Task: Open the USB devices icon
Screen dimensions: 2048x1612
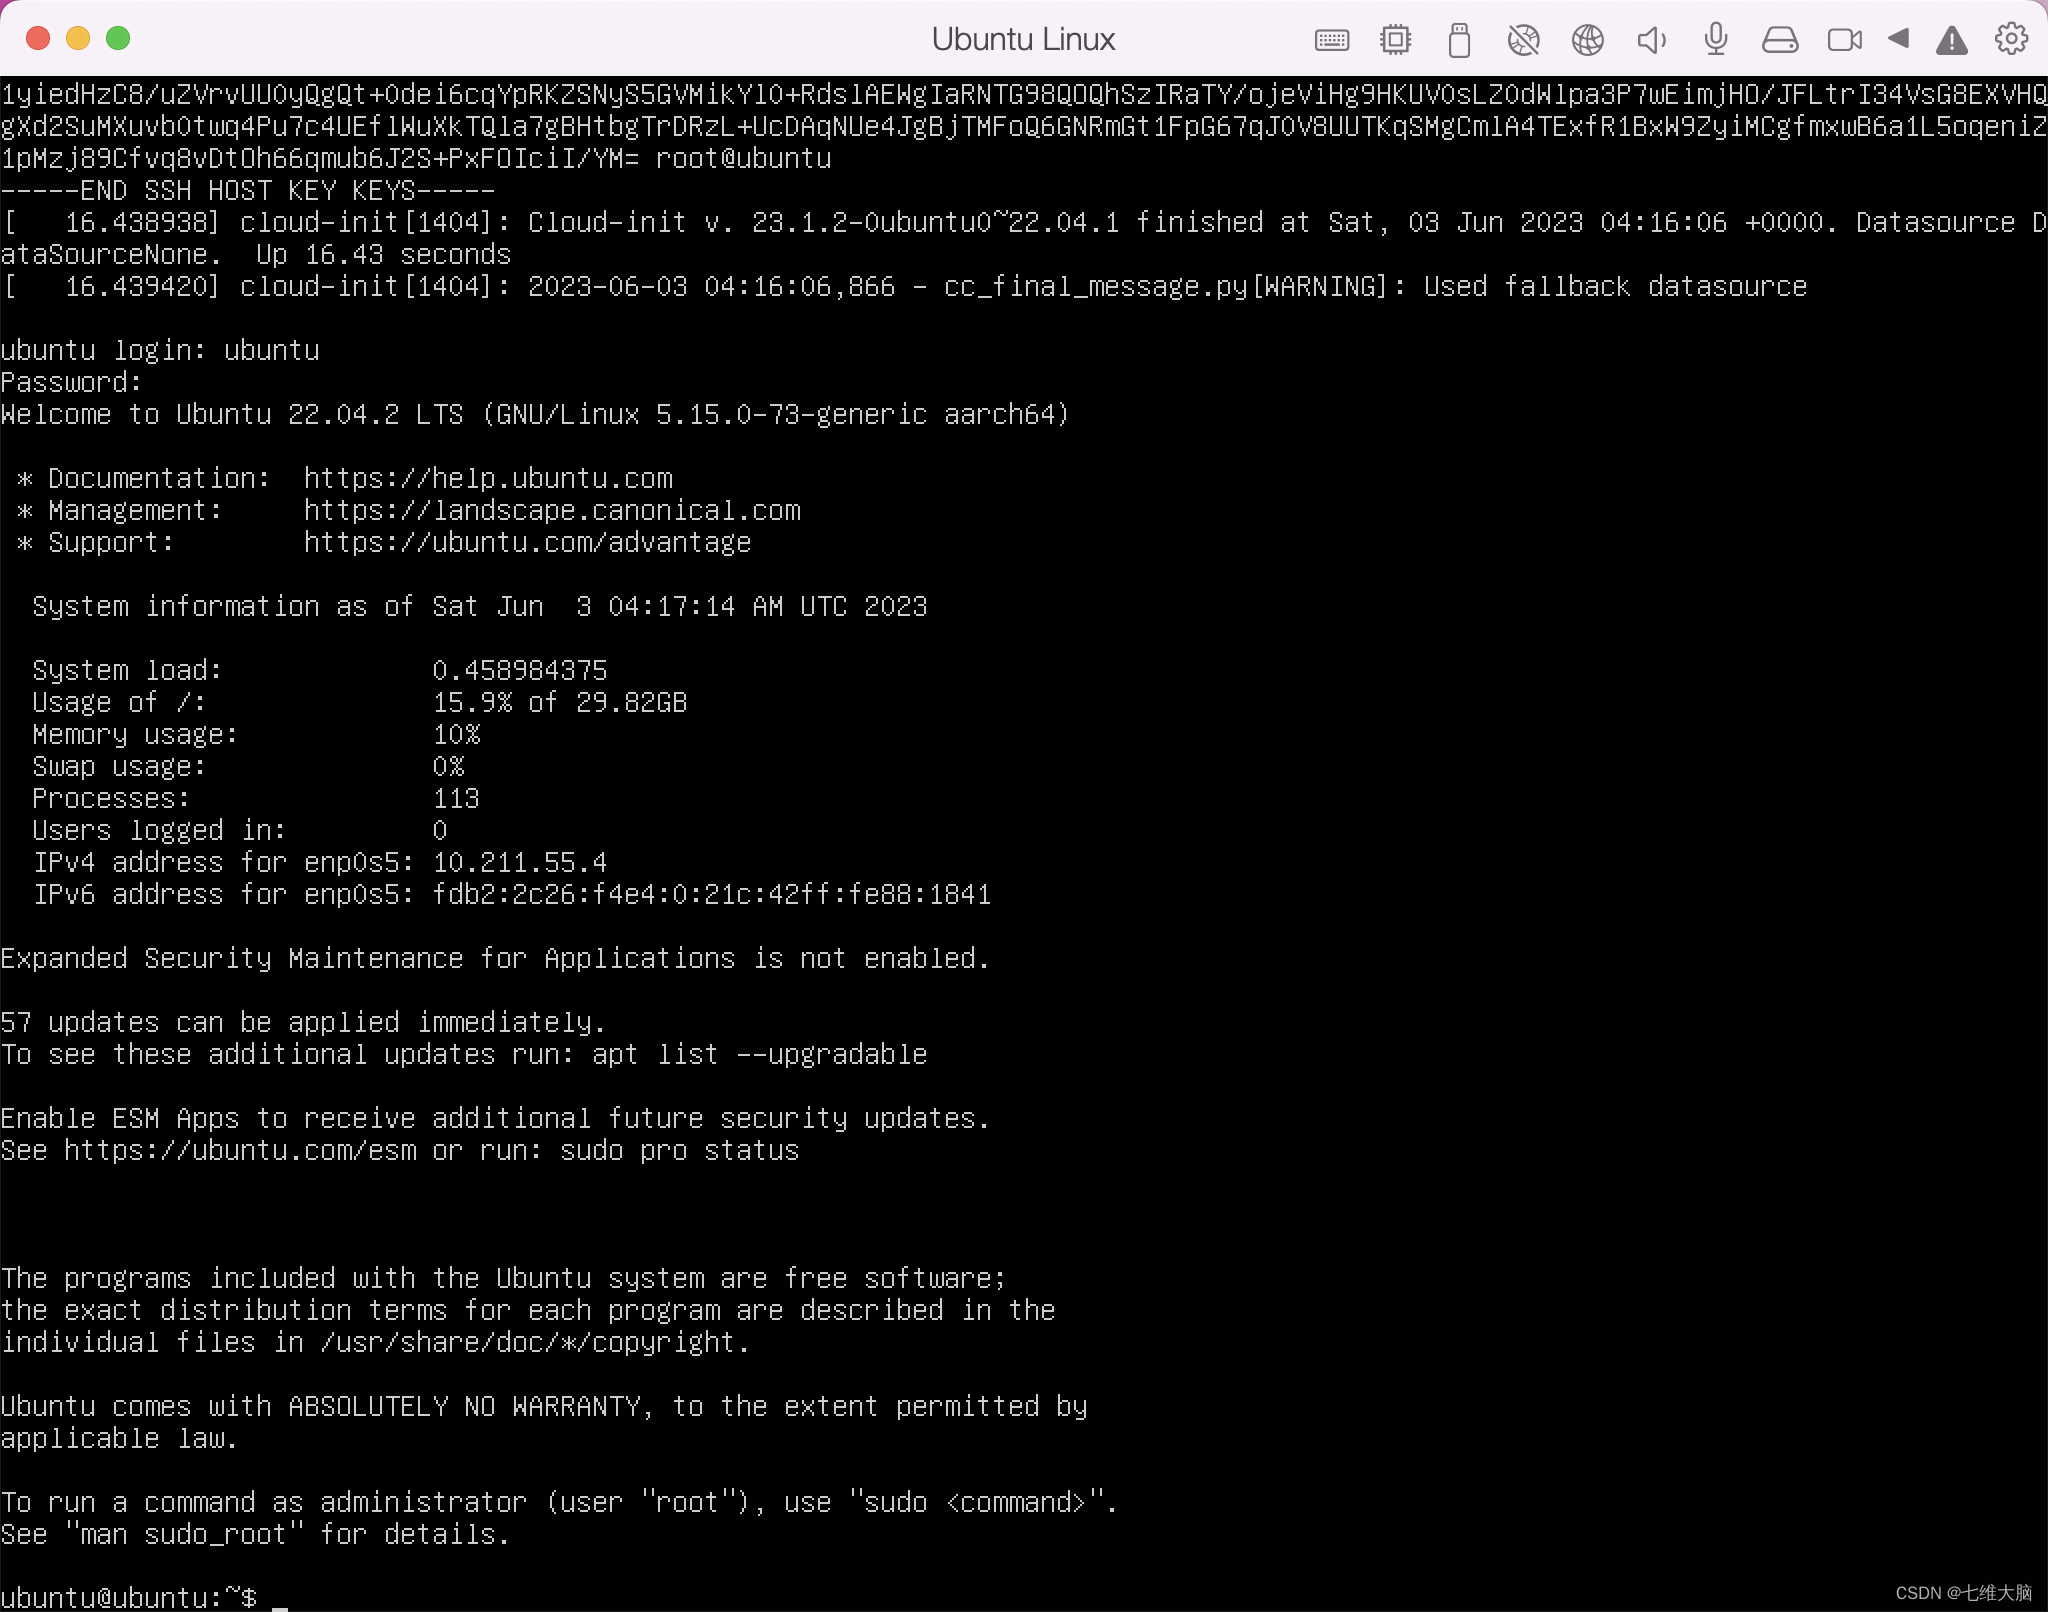Action: (x=1459, y=40)
